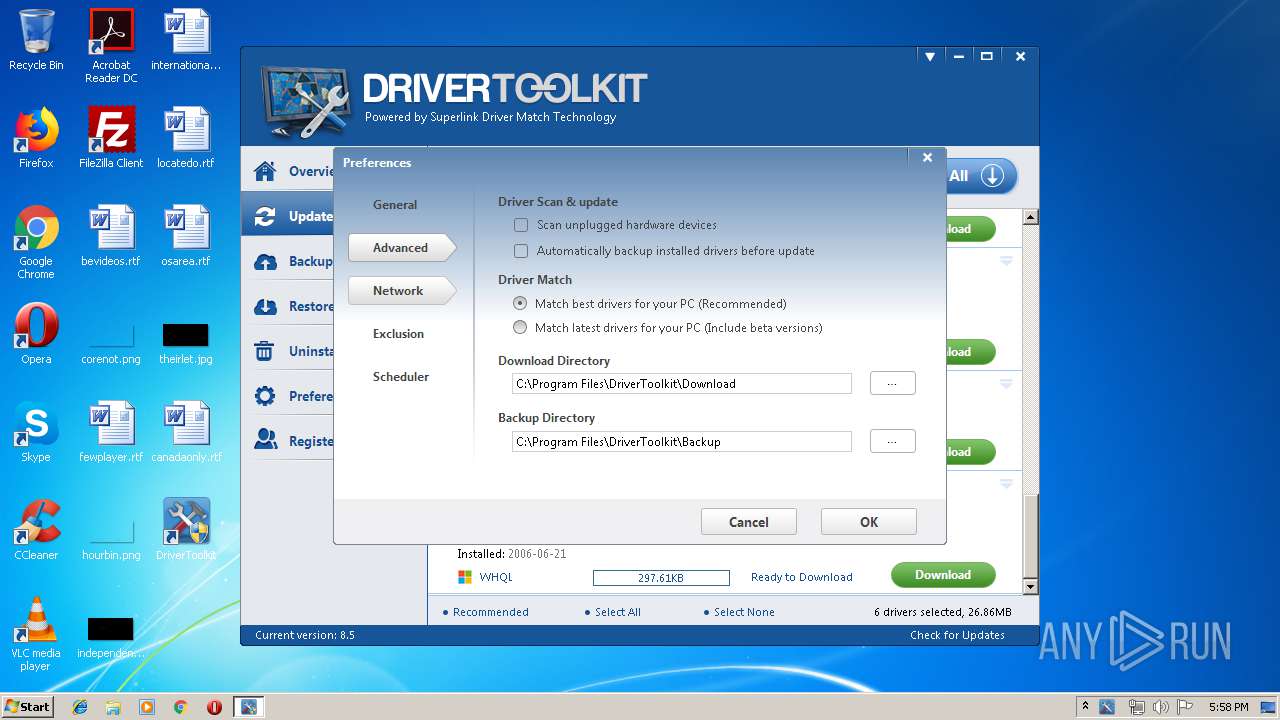The height and width of the screenshot is (720, 1280).
Task: Open corenot.png desktop file
Action: 111,342
